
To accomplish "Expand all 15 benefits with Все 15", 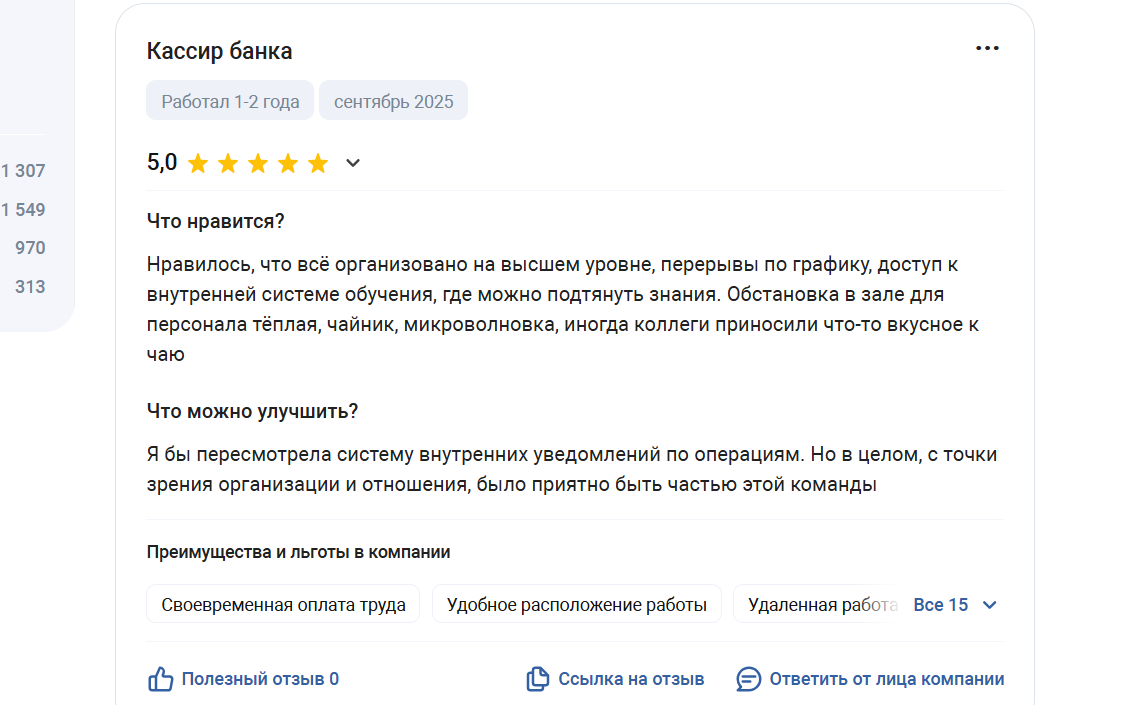I will point(941,605).
